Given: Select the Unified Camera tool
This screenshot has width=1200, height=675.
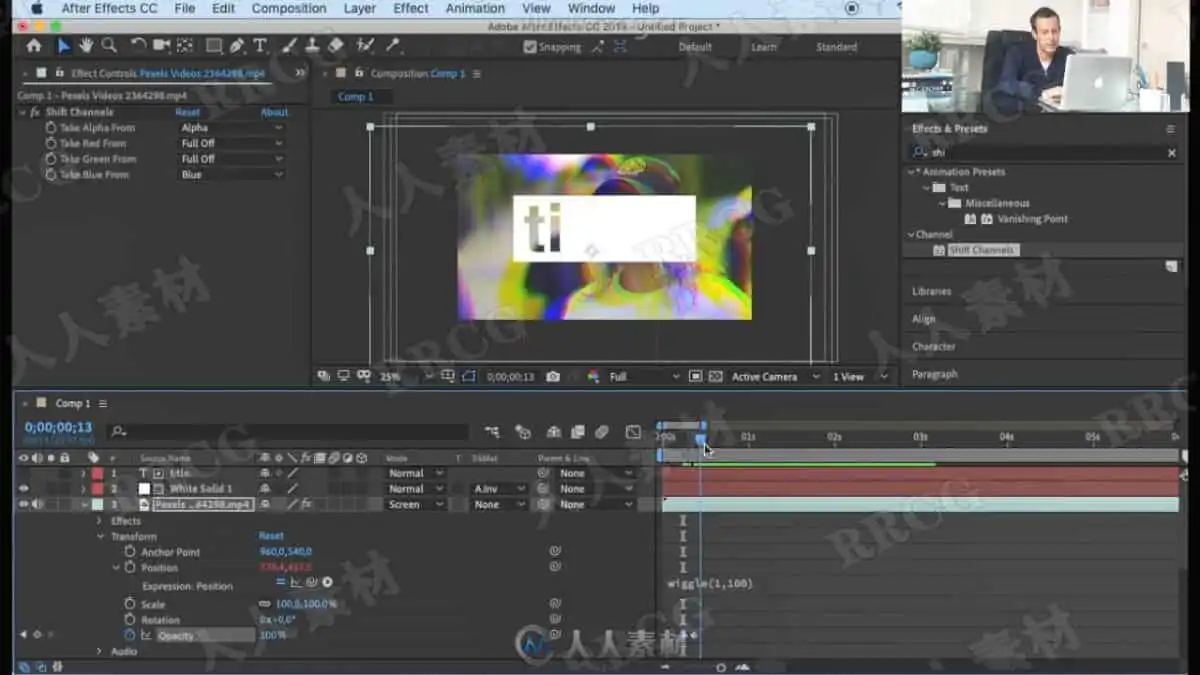Looking at the screenshot, I should point(162,46).
